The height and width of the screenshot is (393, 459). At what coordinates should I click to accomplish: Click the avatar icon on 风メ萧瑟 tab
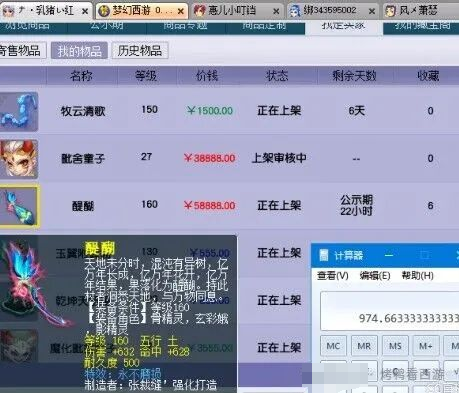[390, 11]
